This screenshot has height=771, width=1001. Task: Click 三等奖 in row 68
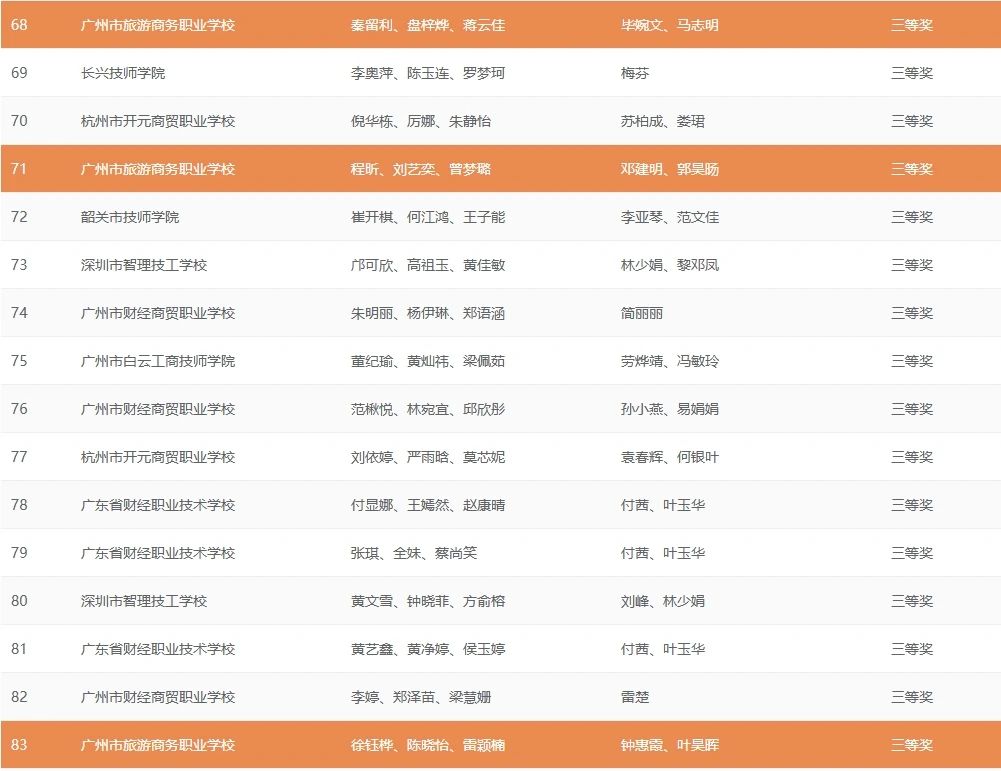click(912, 25)
